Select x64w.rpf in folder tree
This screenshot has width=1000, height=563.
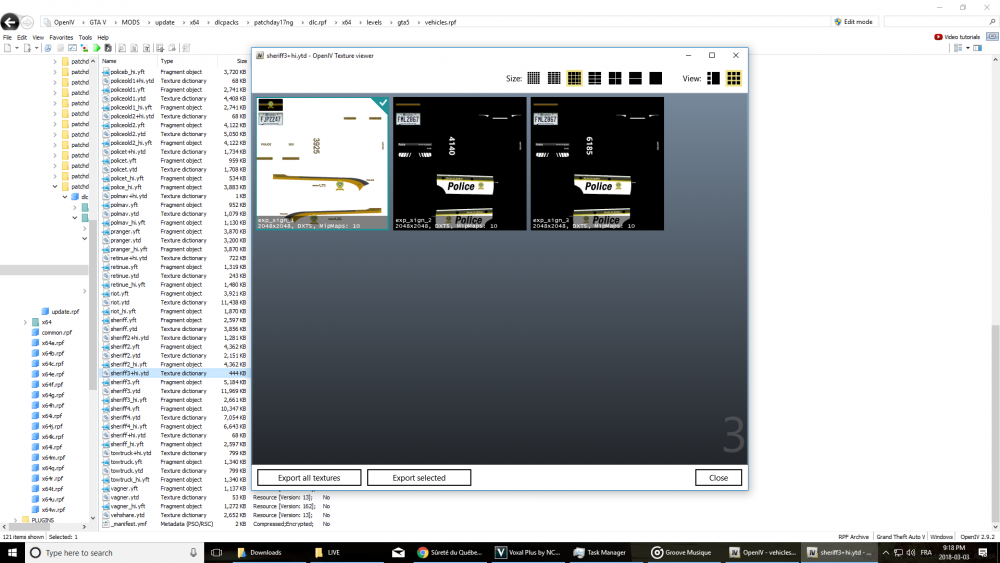coord(53,510)
